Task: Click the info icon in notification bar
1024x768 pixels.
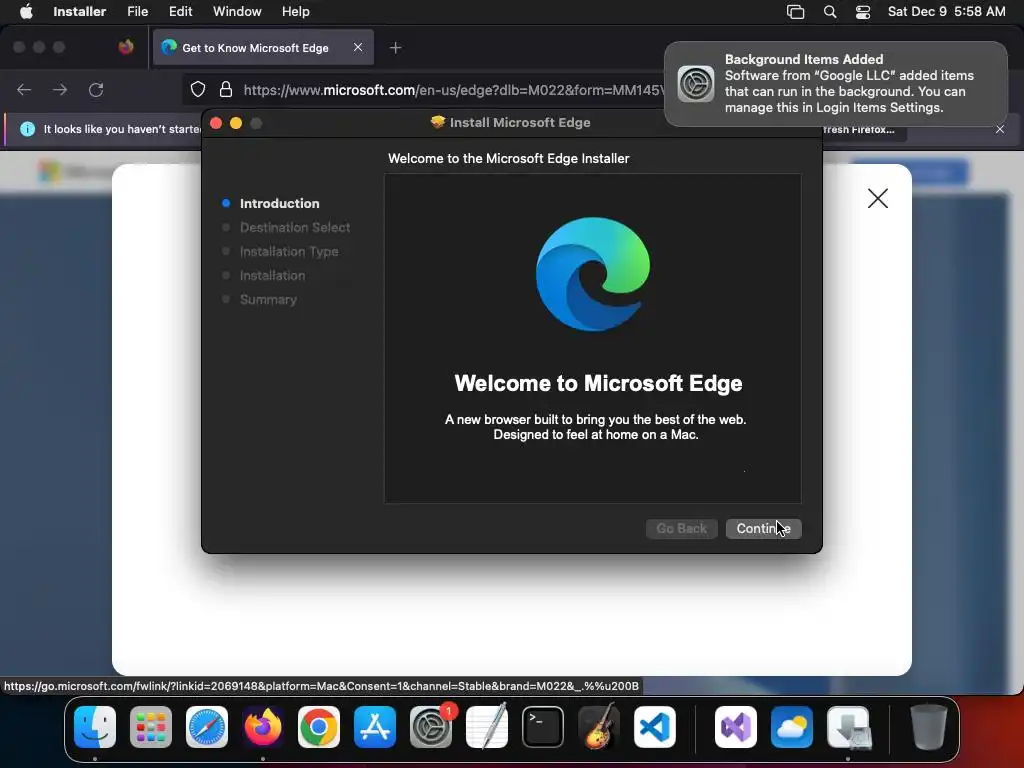Action: [x=27, y=129]
